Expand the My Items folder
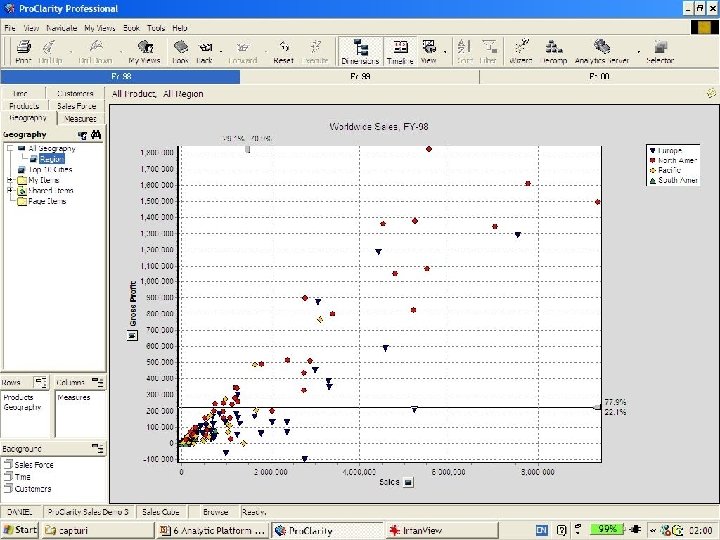Screen dimensions: 720x540 point(9,180)
